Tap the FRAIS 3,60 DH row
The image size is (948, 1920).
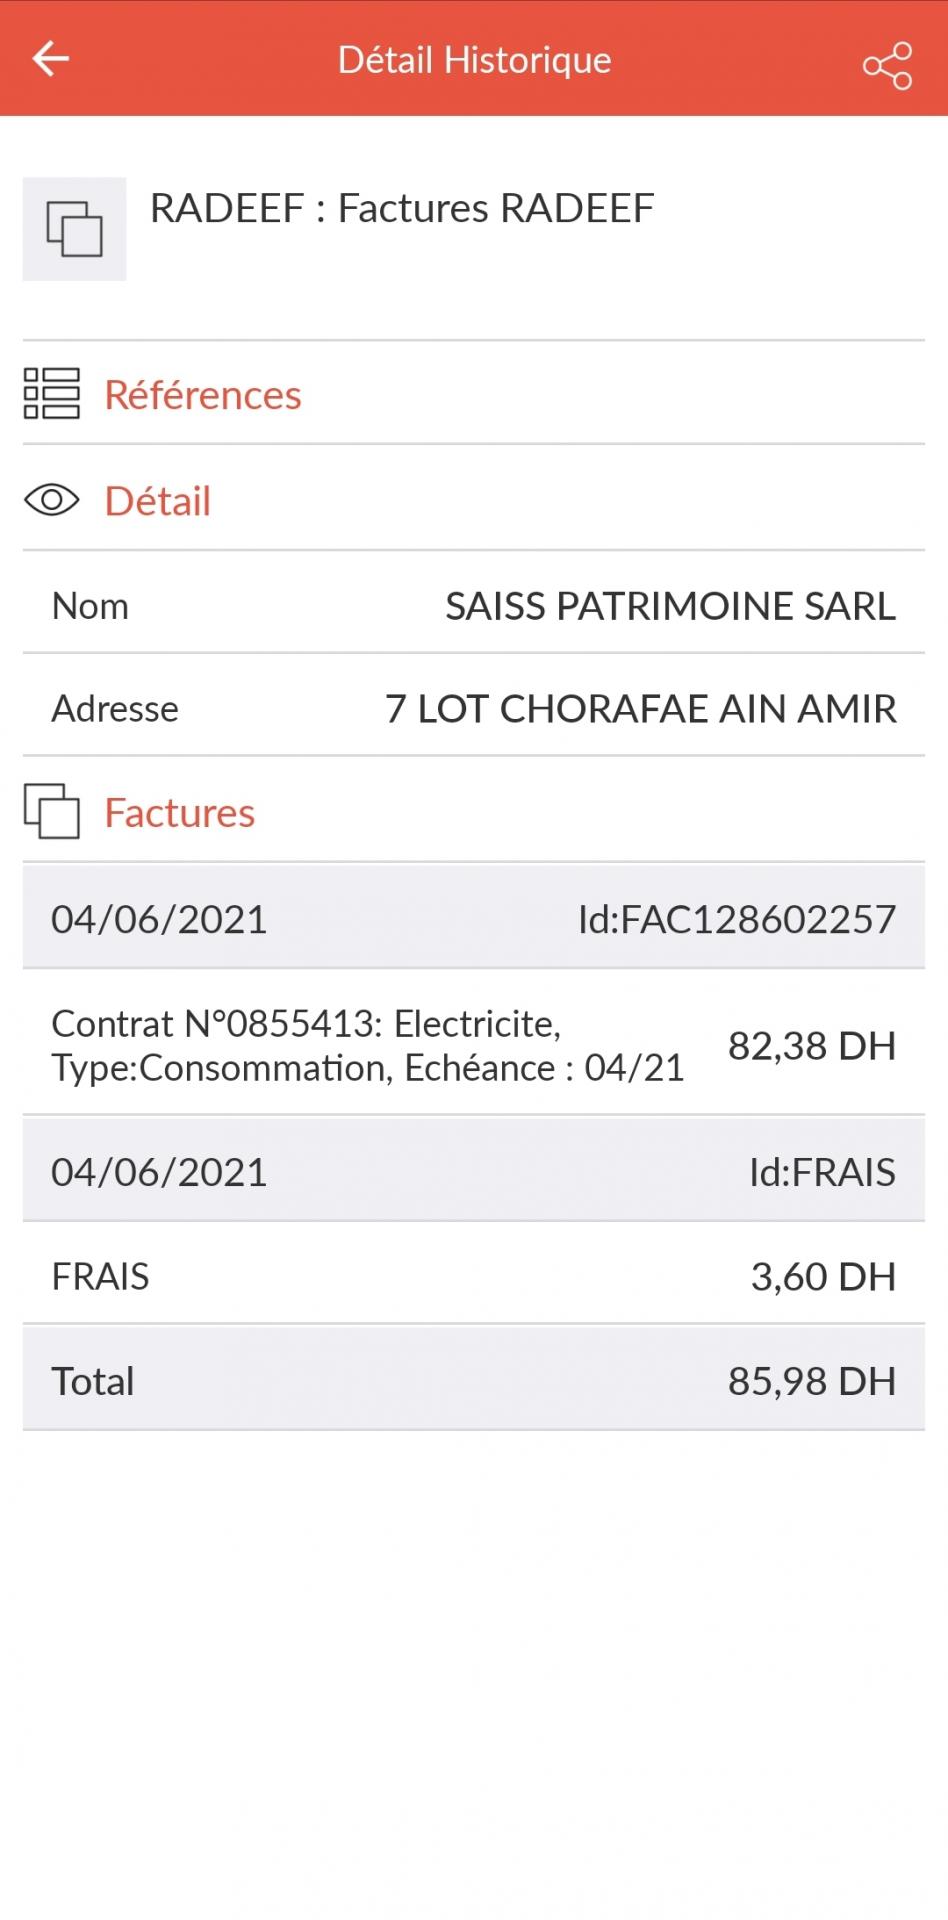pyautogui.click(x=474, y=1276)
